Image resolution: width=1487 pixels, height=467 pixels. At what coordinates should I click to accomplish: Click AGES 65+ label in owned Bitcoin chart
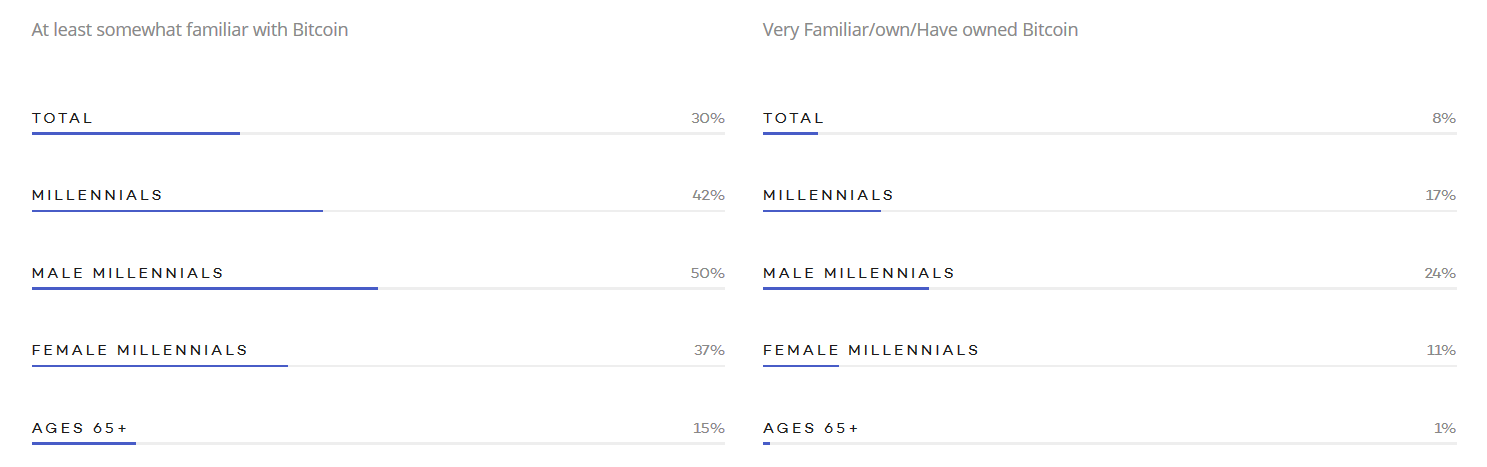tap(811, 428)
